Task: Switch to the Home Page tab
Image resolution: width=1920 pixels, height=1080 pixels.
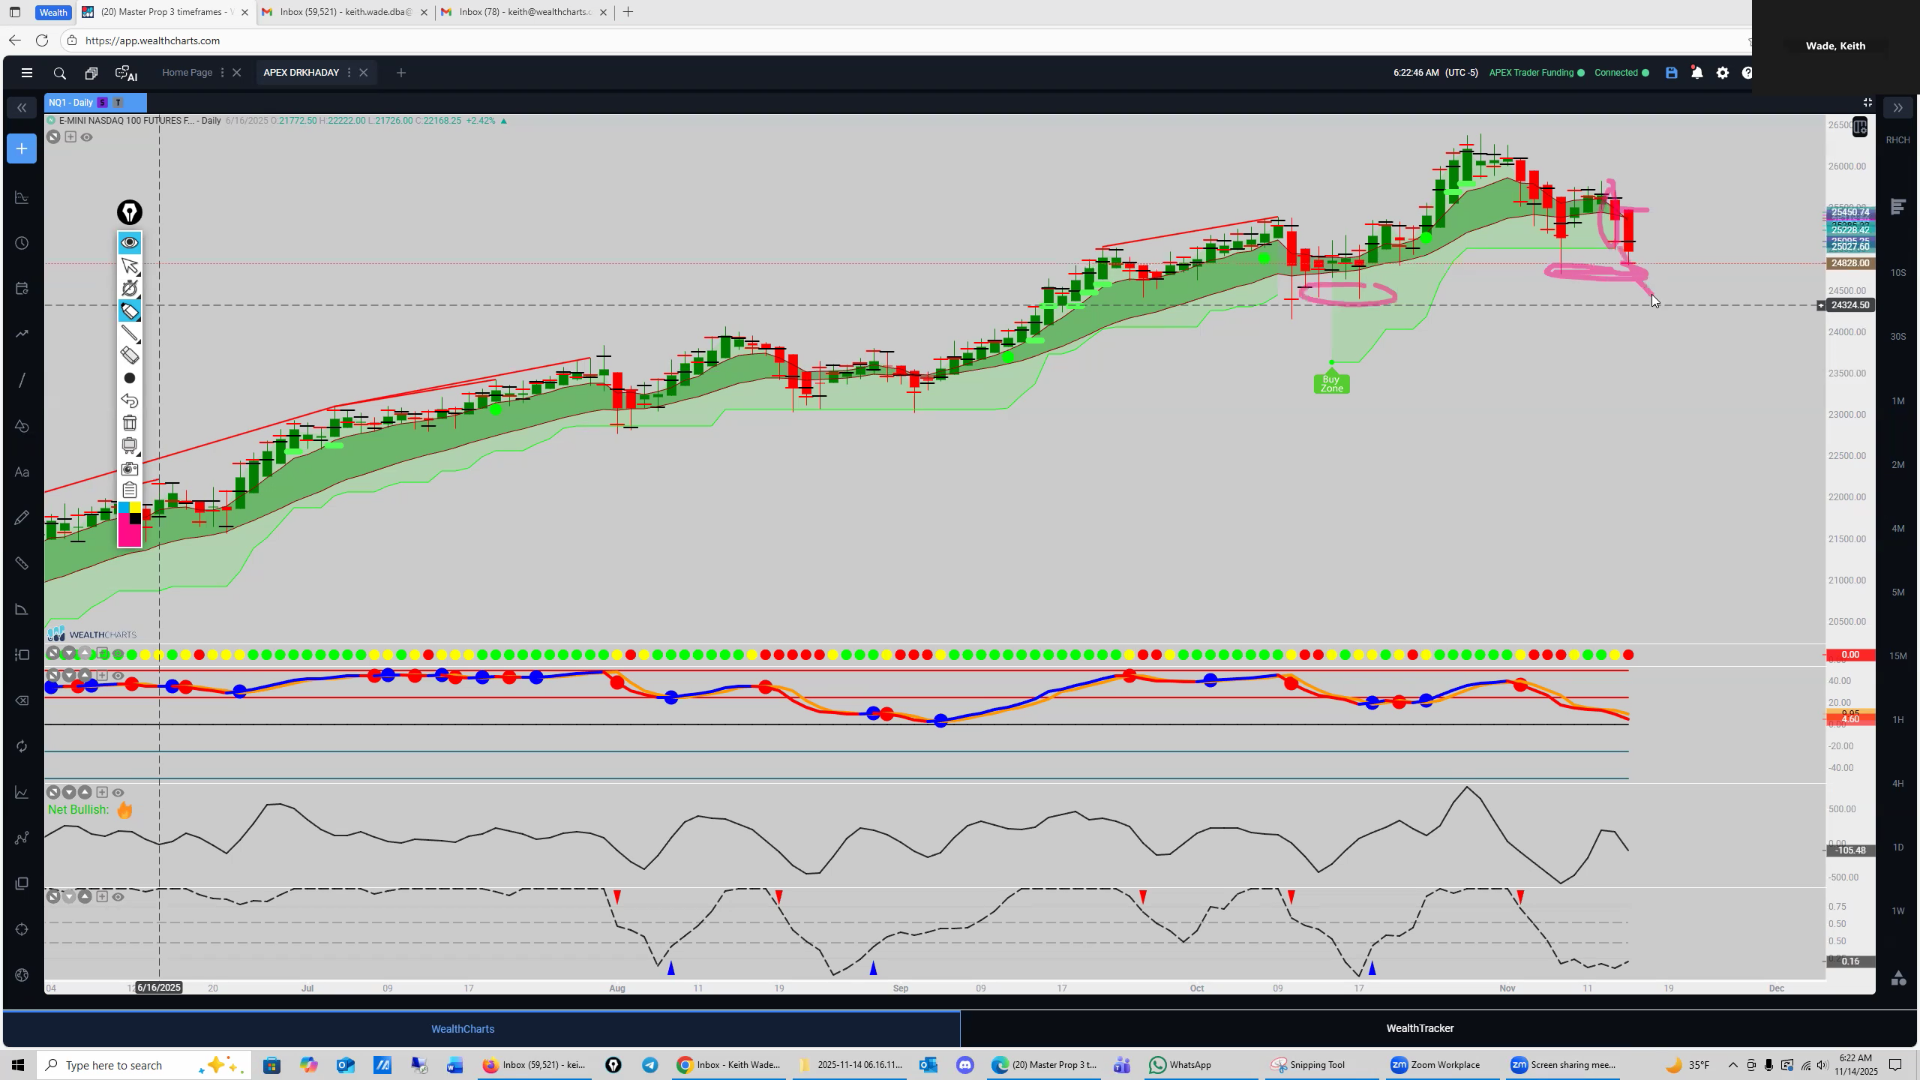Action: pos(187,73)
